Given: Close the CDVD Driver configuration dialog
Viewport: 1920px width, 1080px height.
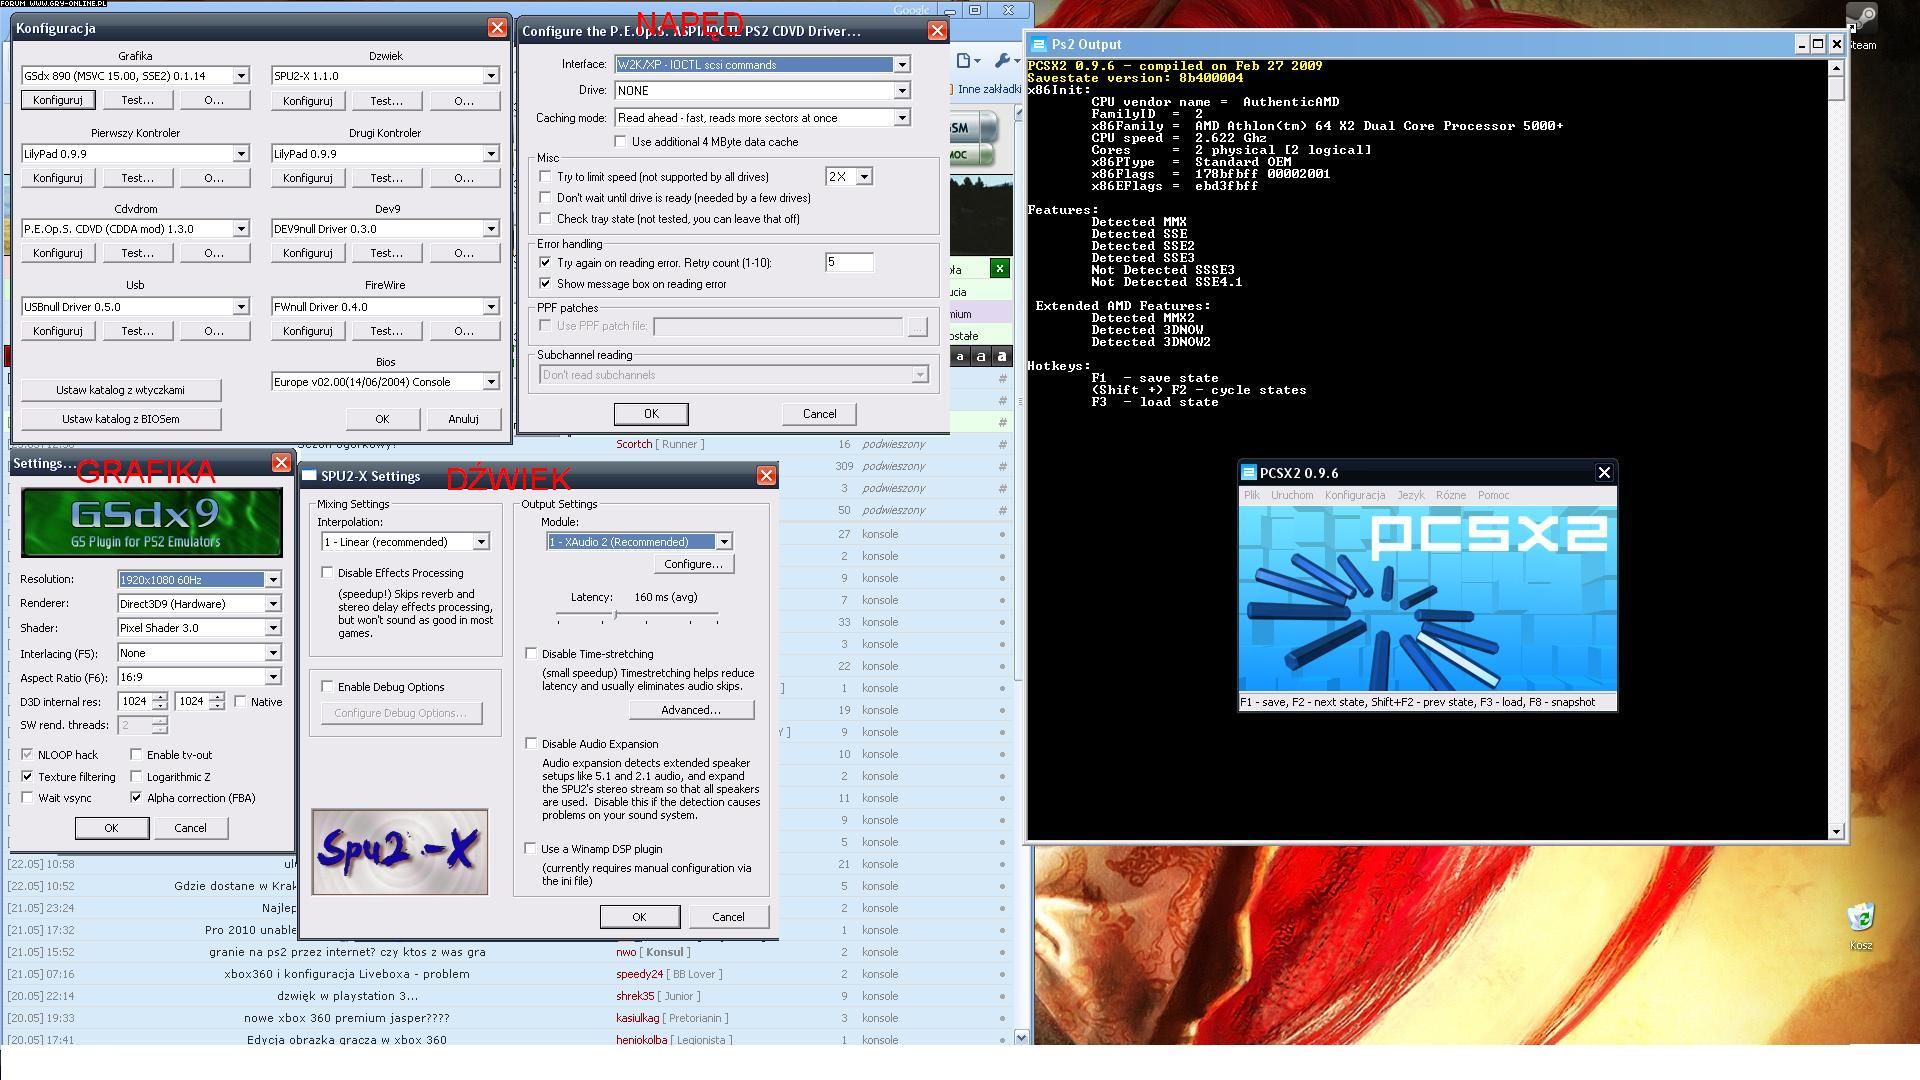Looking at the screenshot, I should click(x=937, y=31).
